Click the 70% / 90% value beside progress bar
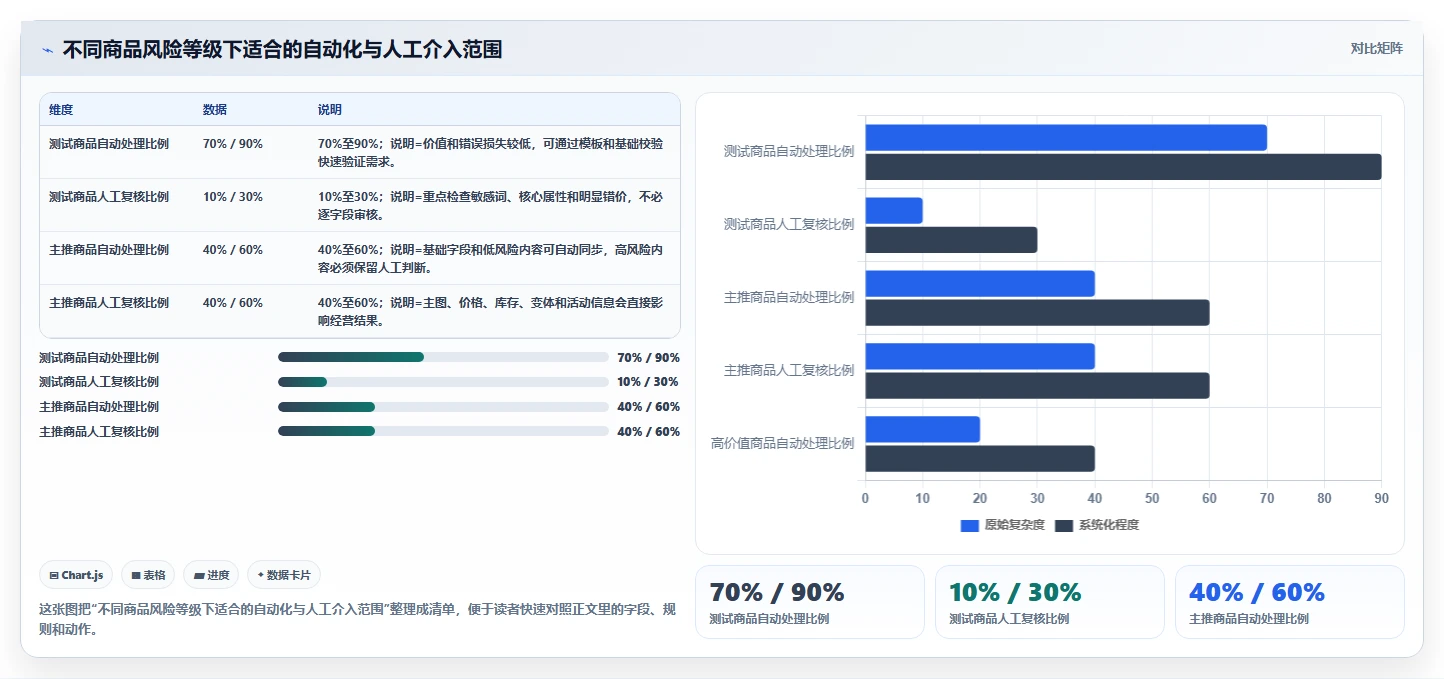This screenshot has height=679, width=1444. click(x=649, y=357)
